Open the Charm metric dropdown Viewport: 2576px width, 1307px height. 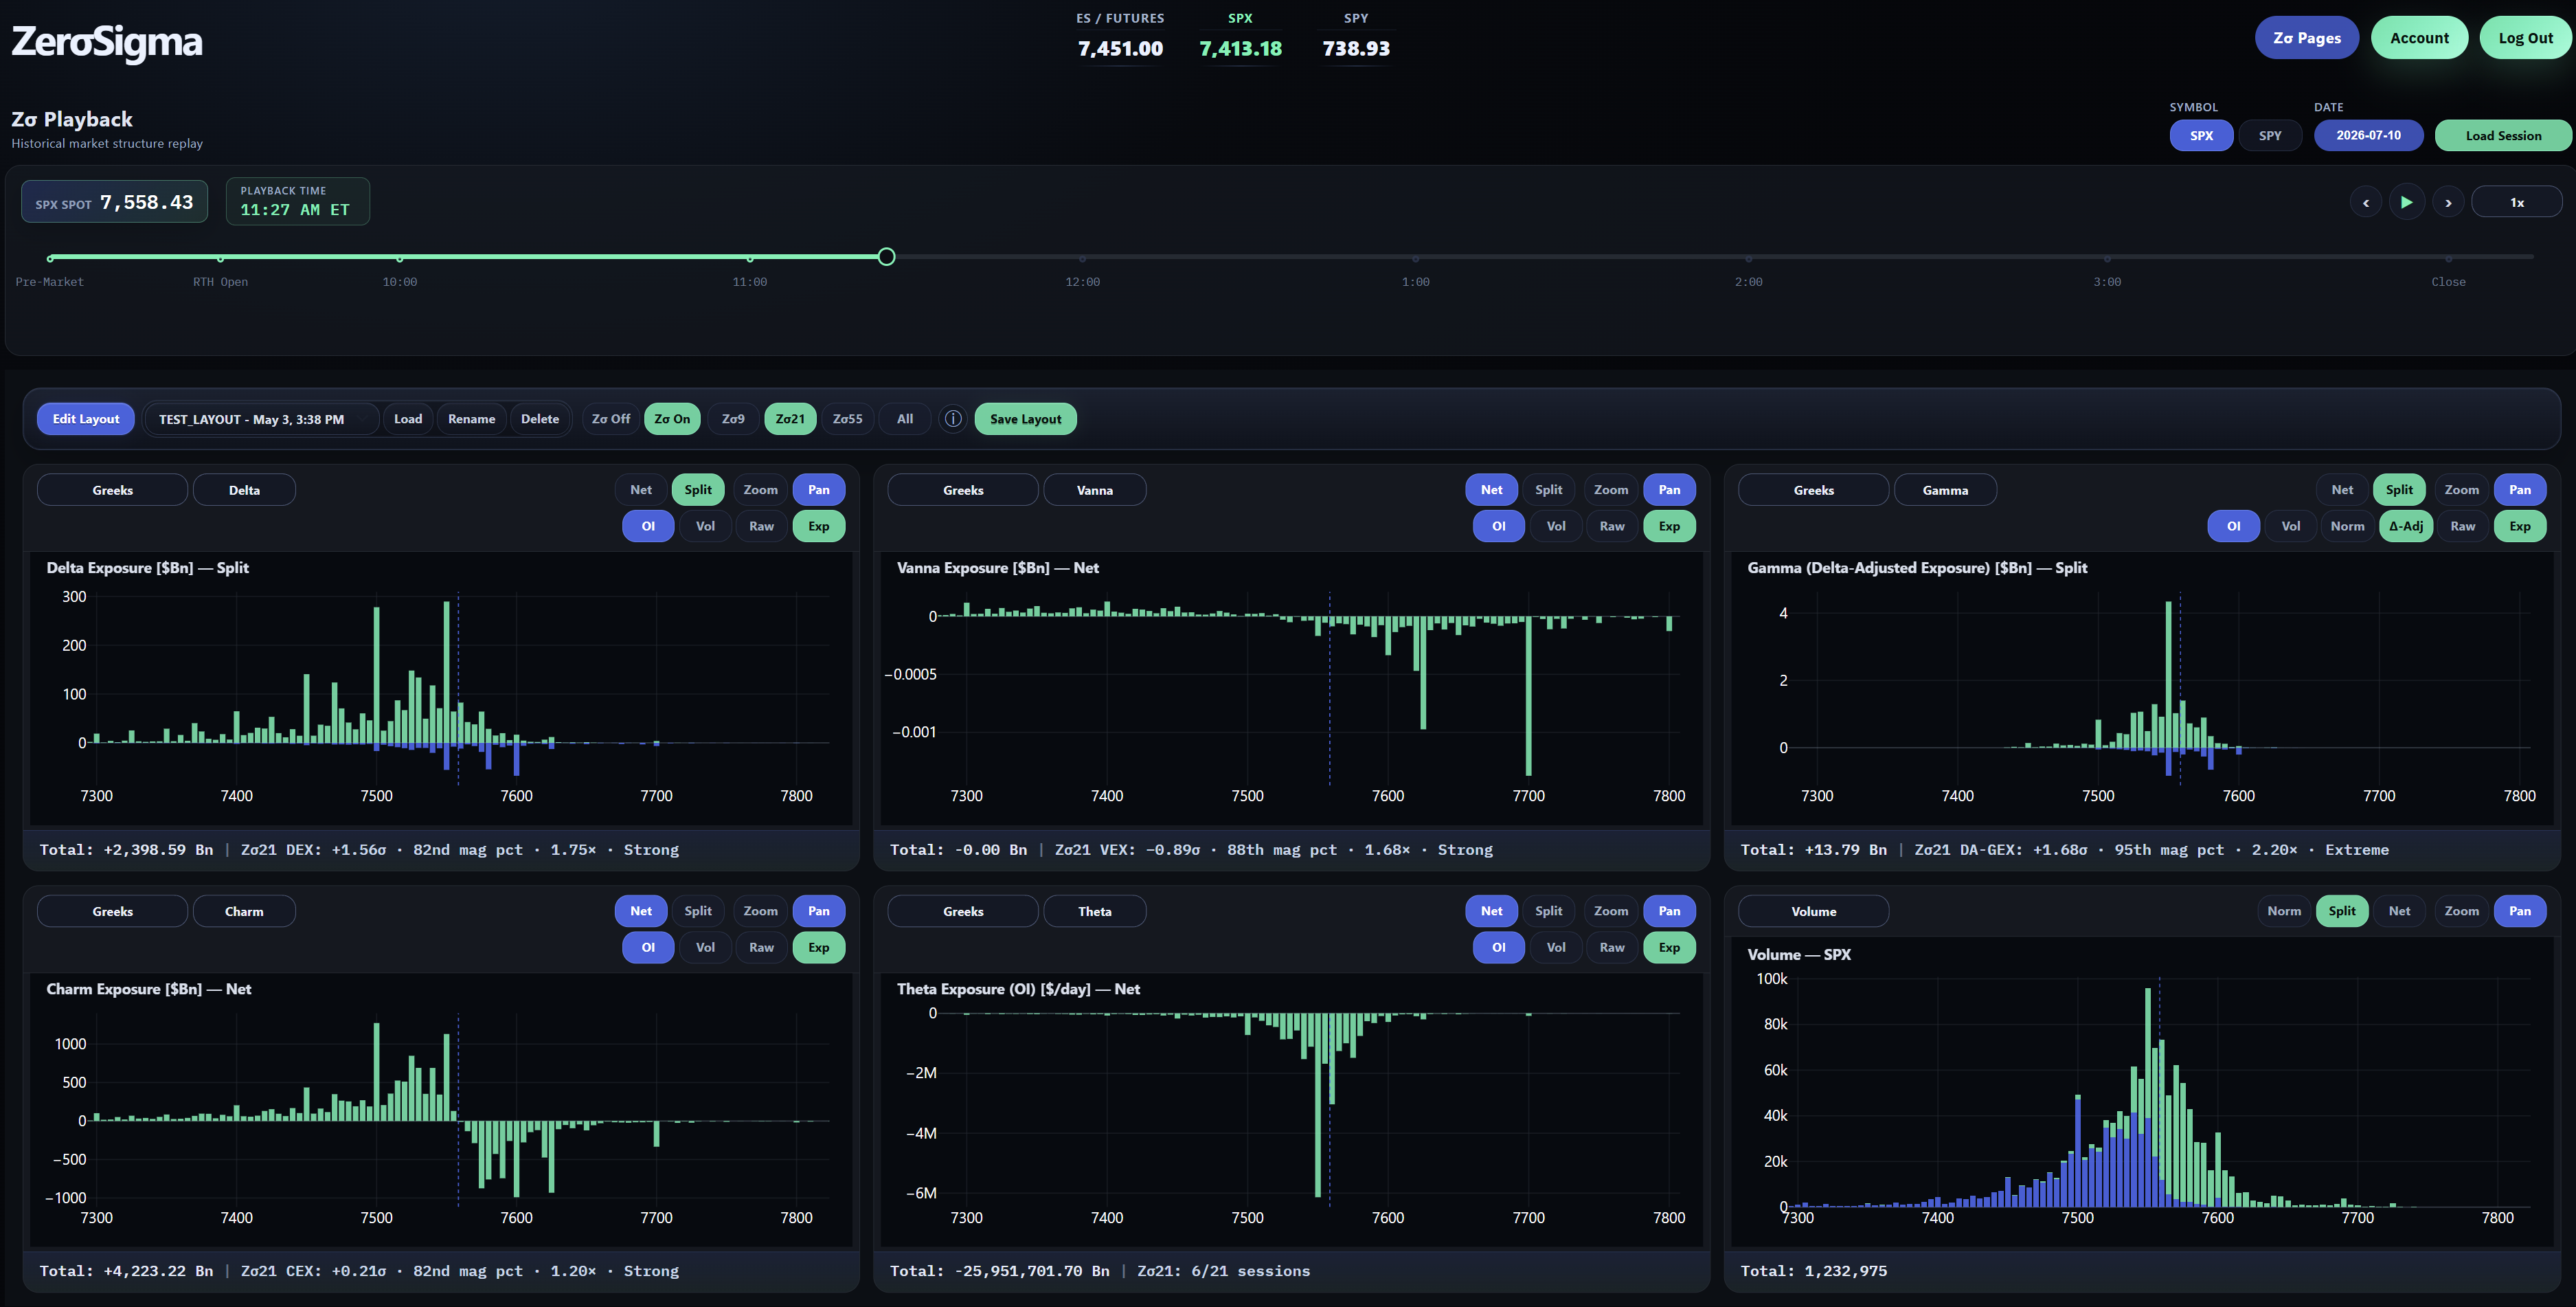(244, 911)
